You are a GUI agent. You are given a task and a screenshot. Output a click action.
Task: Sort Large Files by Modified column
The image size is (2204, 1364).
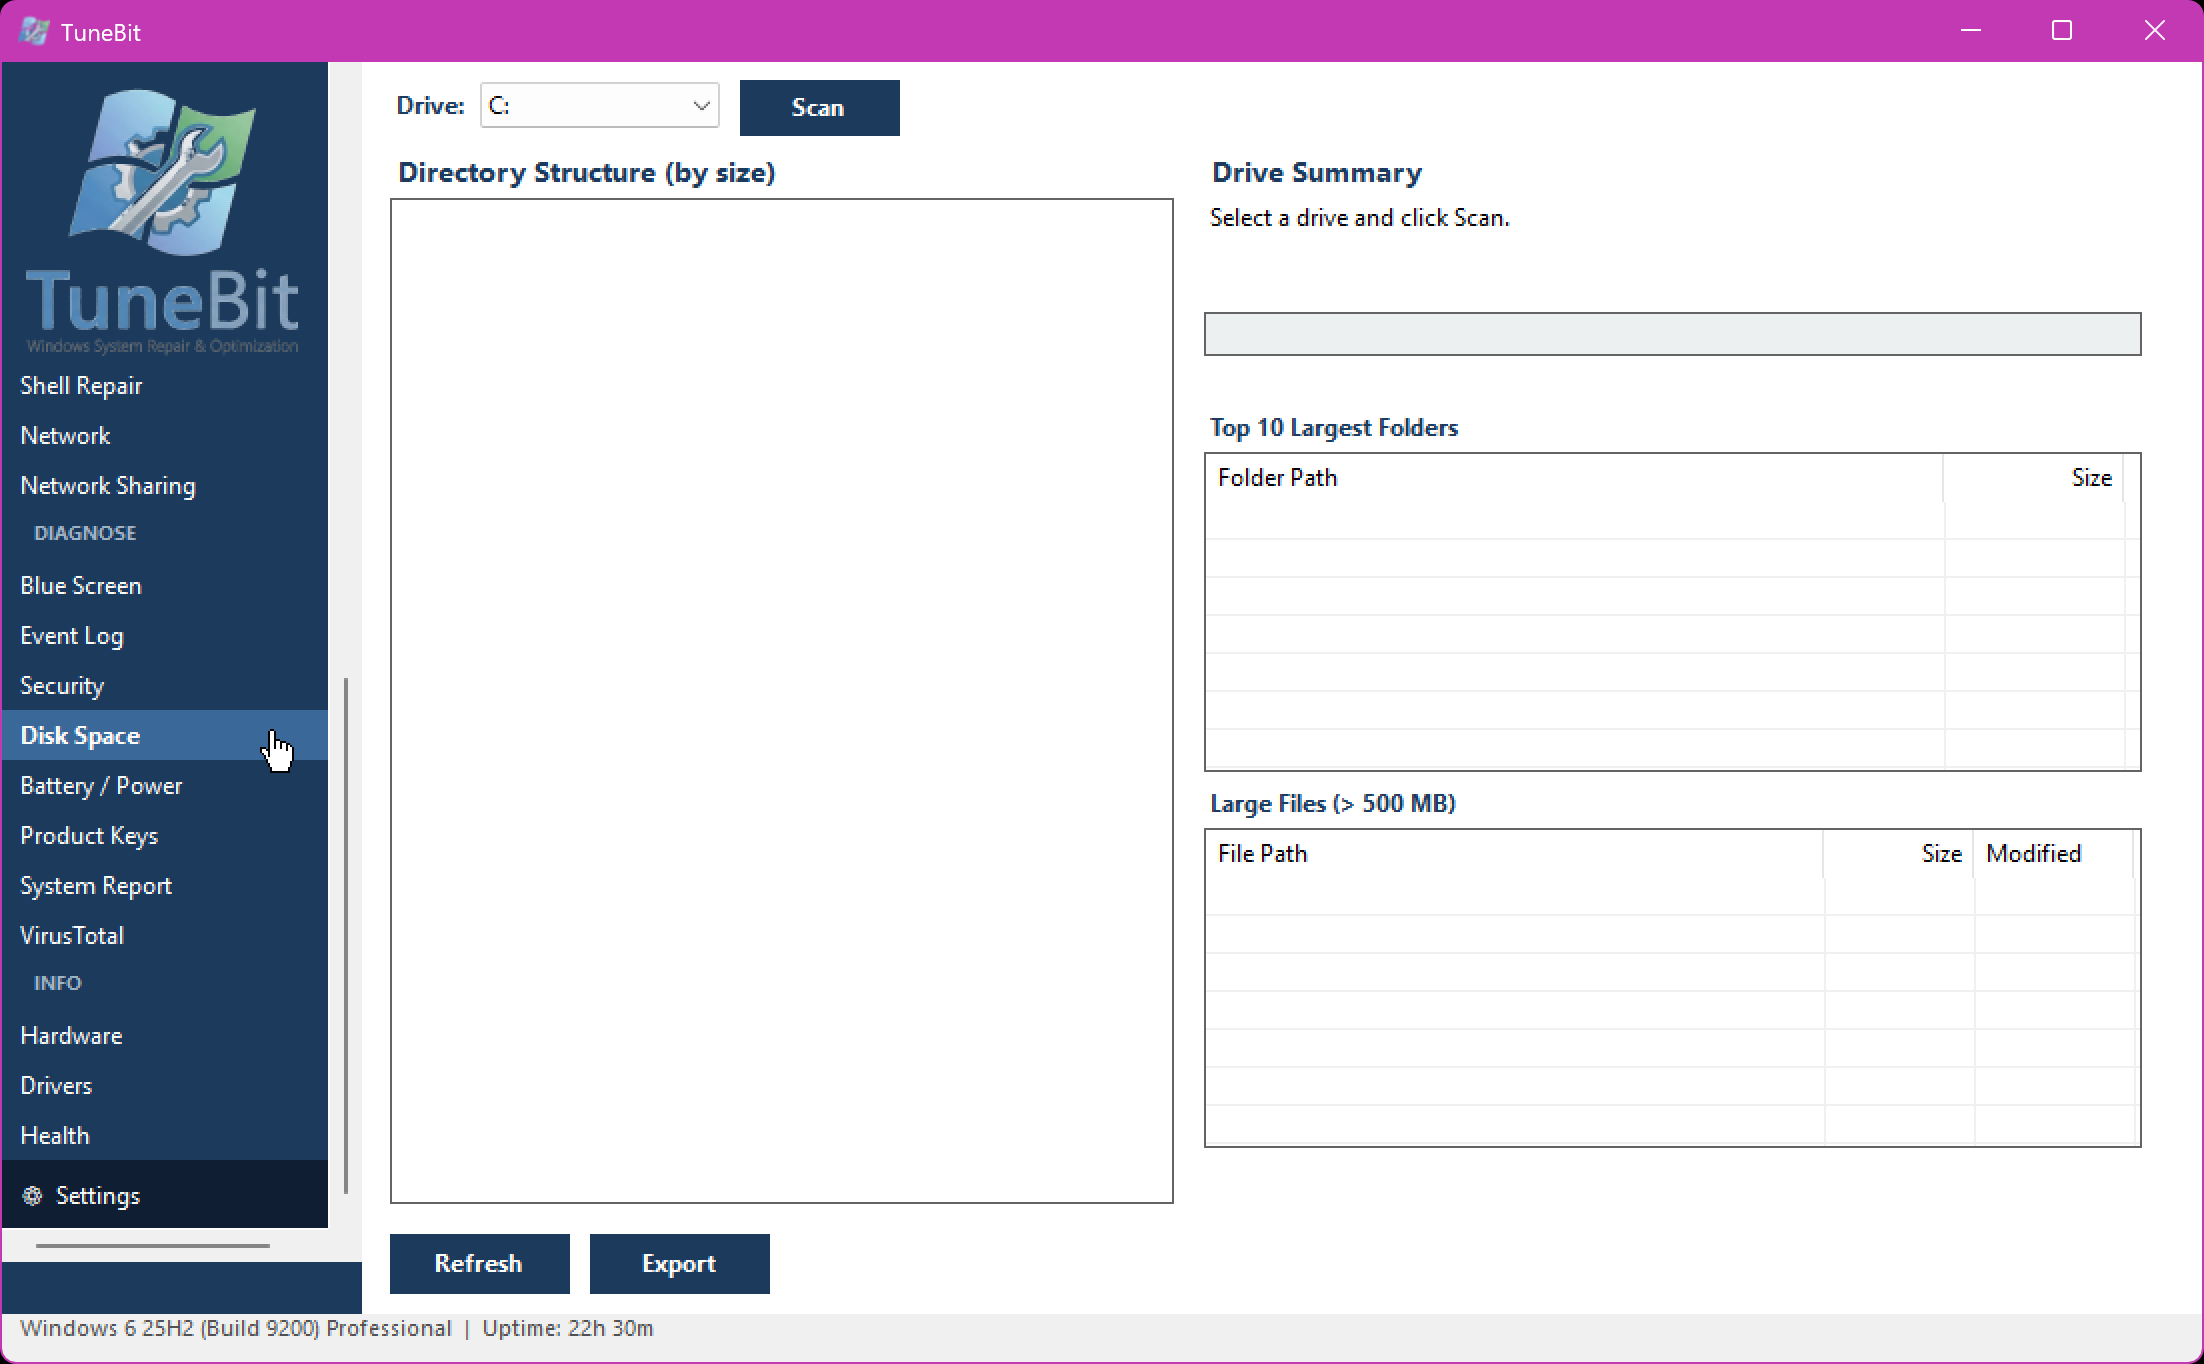[x=2053, y=854]
